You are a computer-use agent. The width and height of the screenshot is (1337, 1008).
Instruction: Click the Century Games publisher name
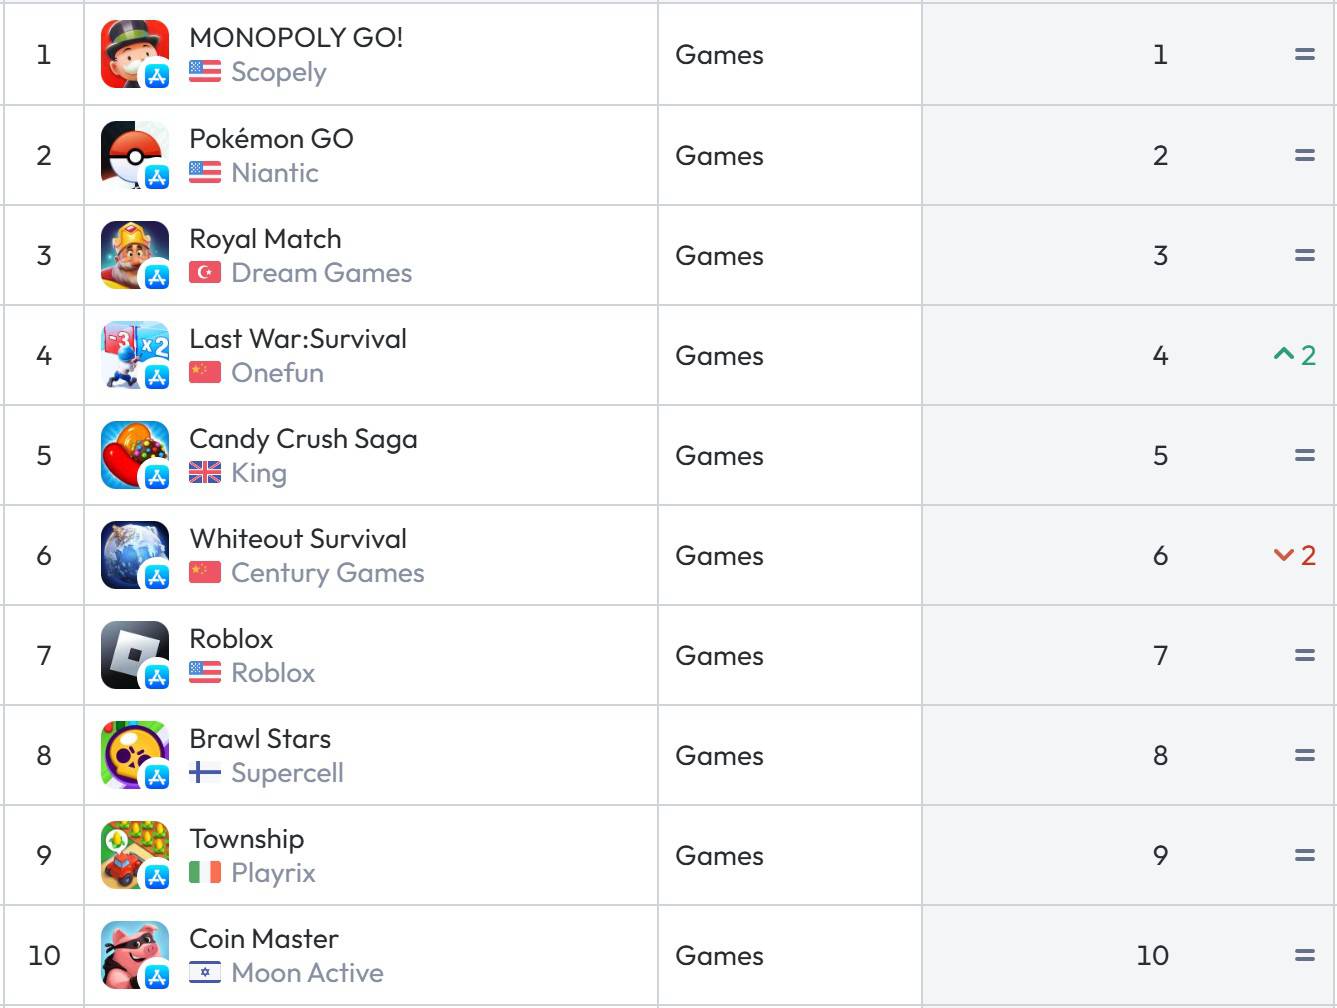pyautogui.click(x=328, y=573)
